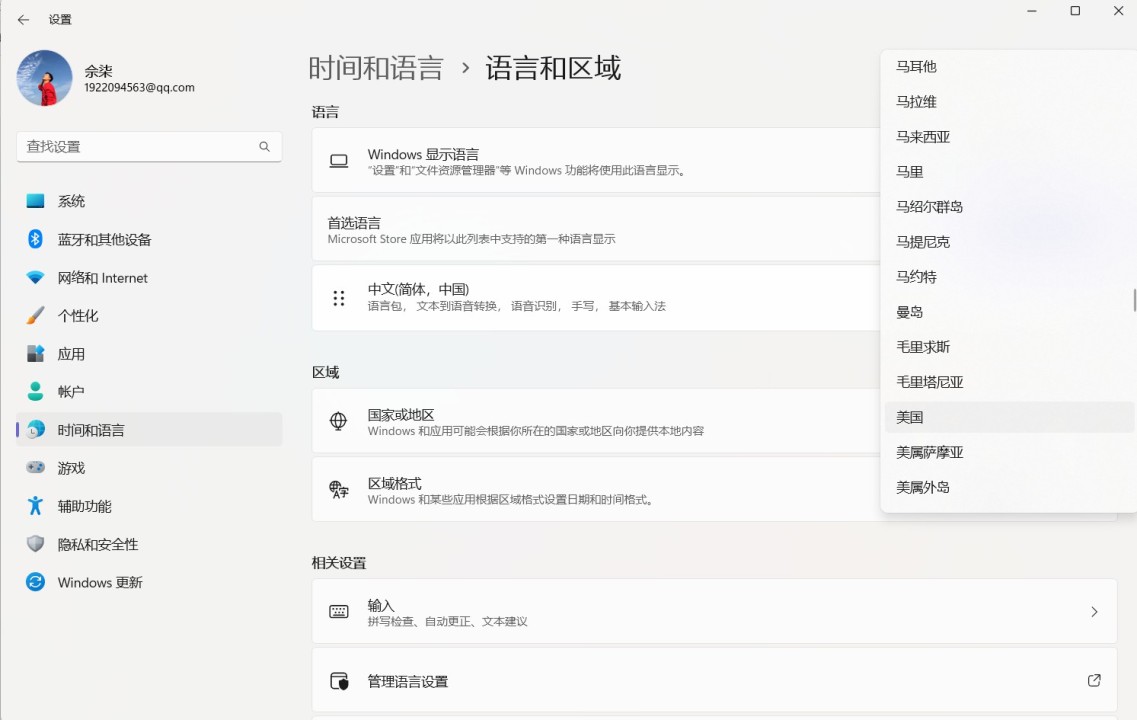Click 时间和语言 breadcrumb heading
Image resolution: width=1137 pixels, height=720 pixels.
[376, 68]
